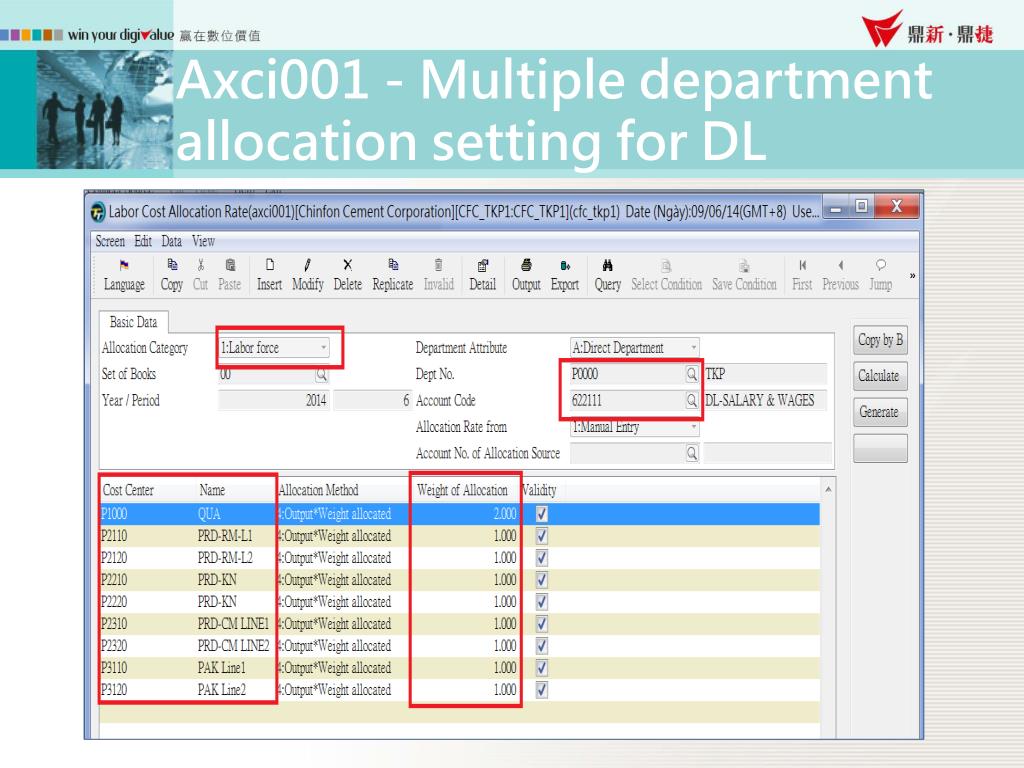
Task: Open the Set of Books lookup magnifier
Action: pos(321,374)
